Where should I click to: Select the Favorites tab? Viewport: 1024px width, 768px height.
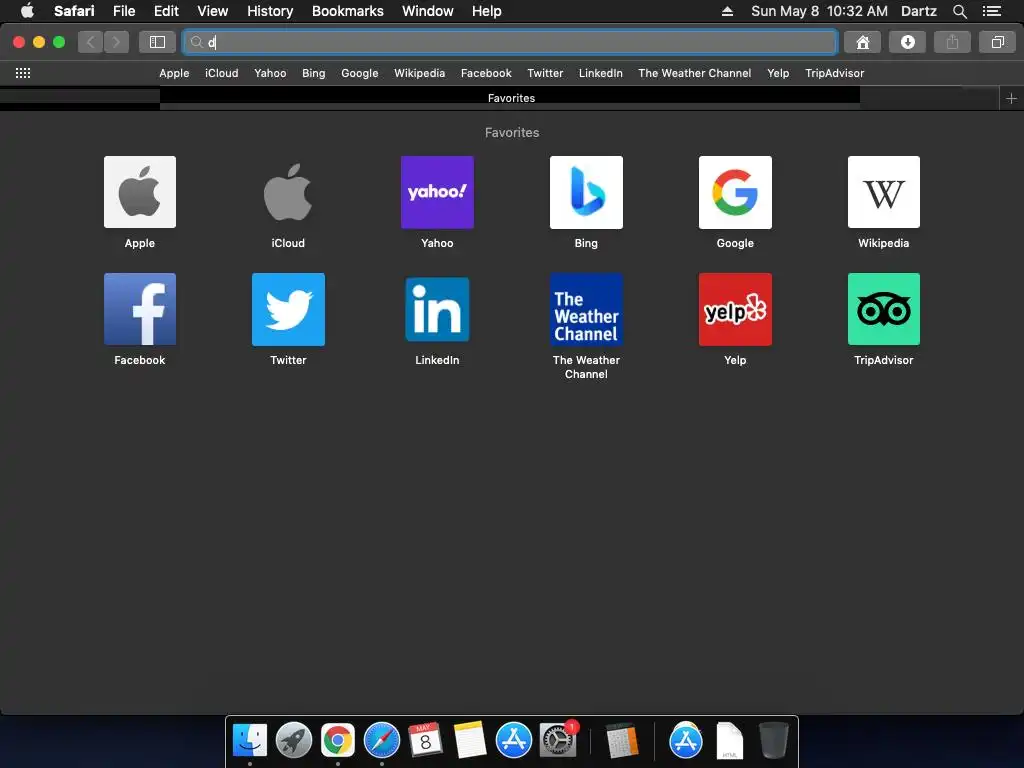(510, 98)
